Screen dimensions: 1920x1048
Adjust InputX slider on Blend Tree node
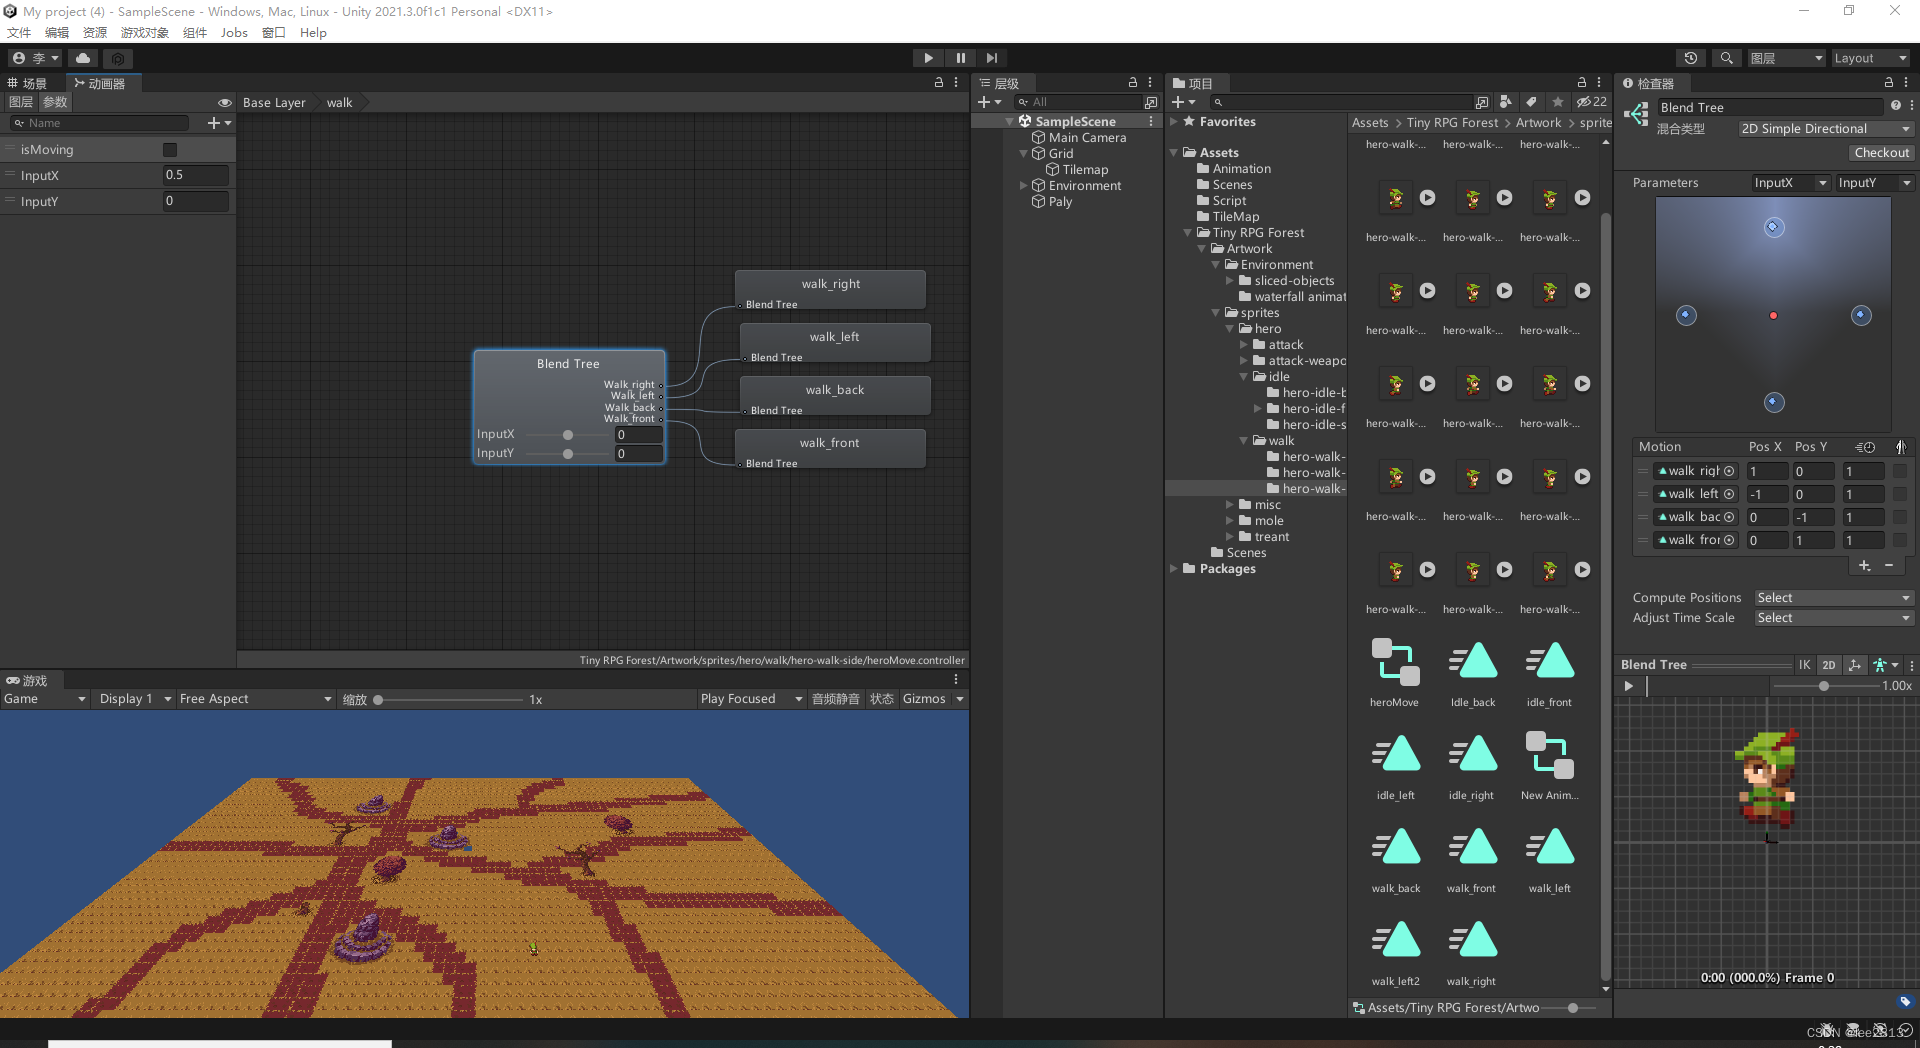[568, 434]
